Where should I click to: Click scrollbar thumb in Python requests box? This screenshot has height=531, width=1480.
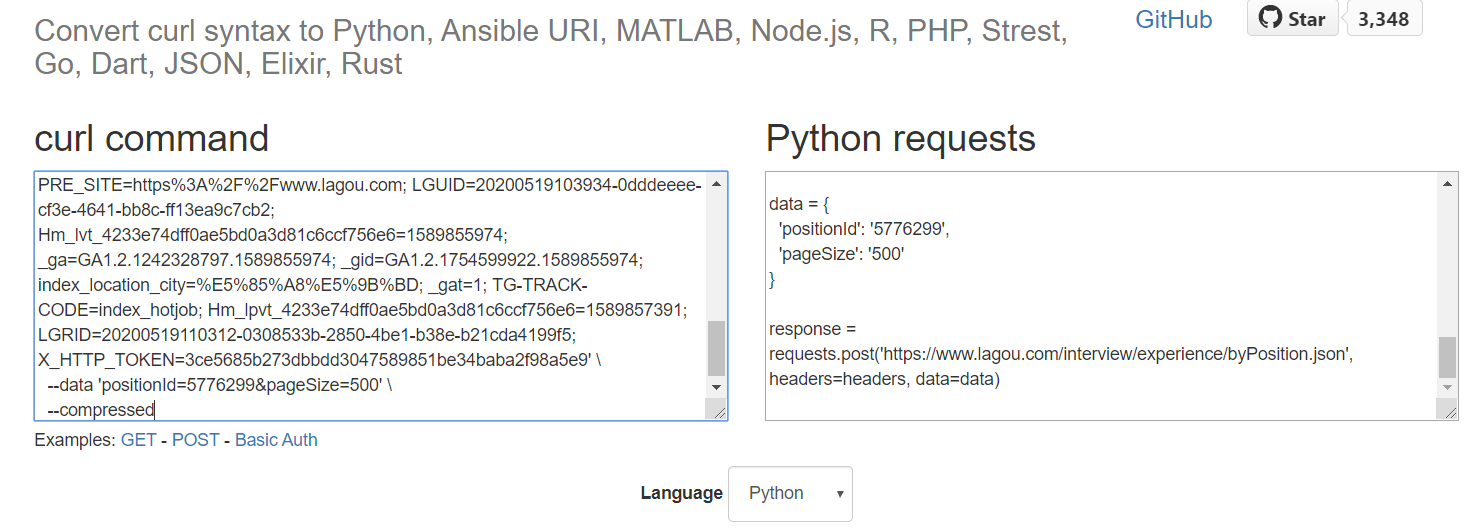tap(1447, 357)
